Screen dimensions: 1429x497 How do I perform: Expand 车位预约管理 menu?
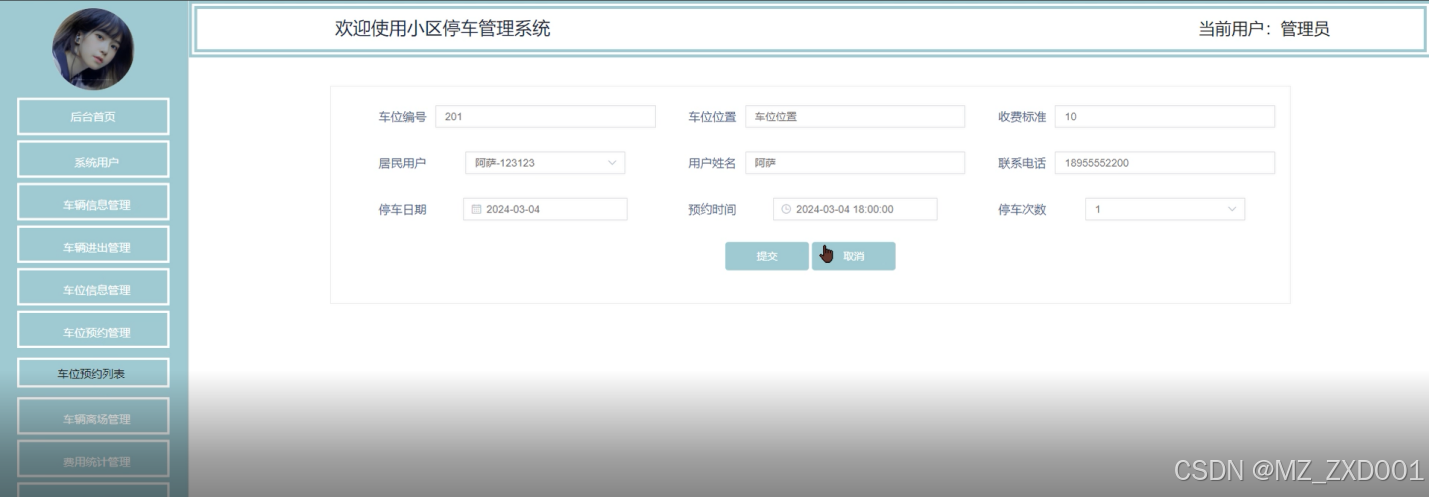click(x=93, y=332)
